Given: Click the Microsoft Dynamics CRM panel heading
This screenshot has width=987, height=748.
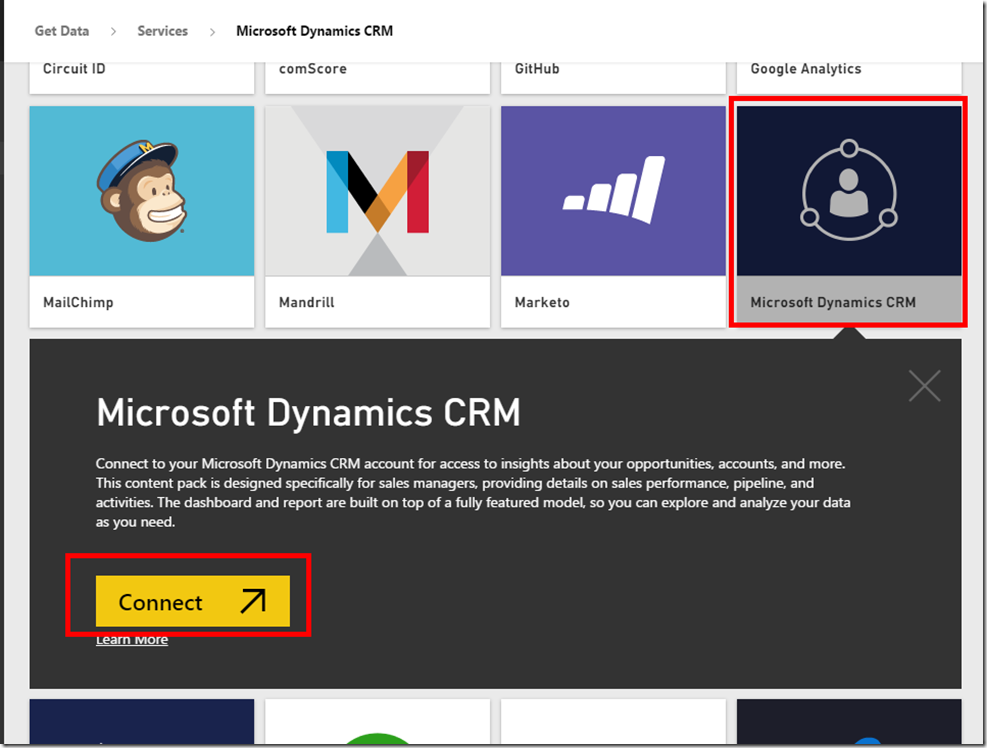Looking at the screenshot, I should (x=308, y=413).
